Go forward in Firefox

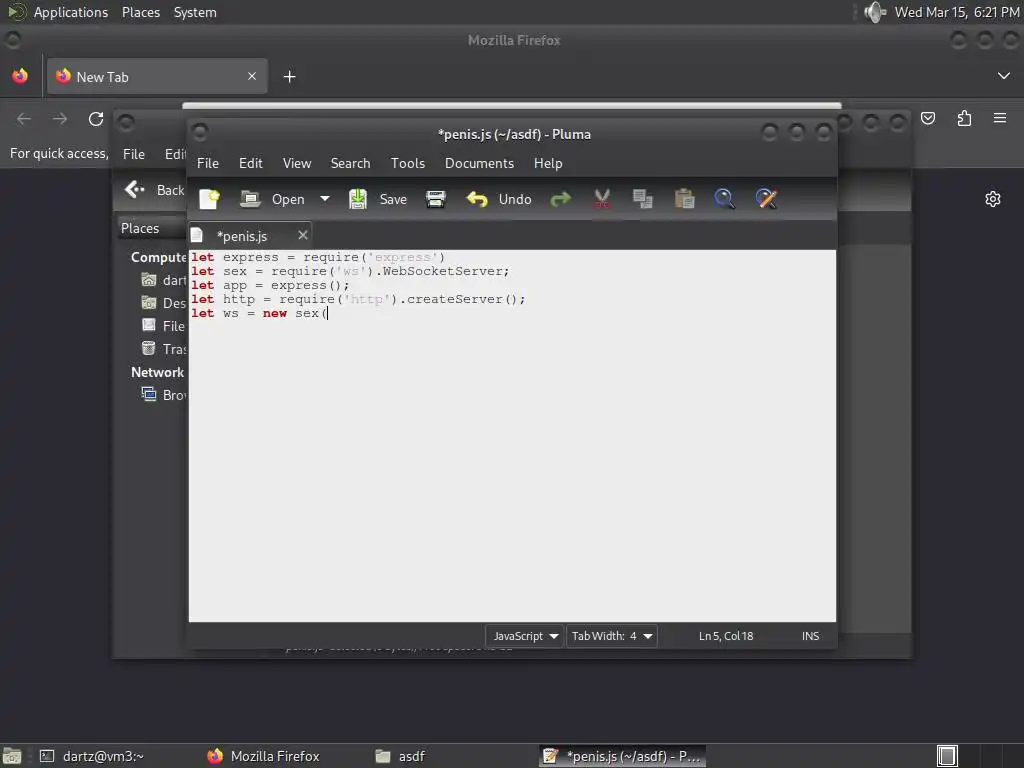(x=60, y=119)
